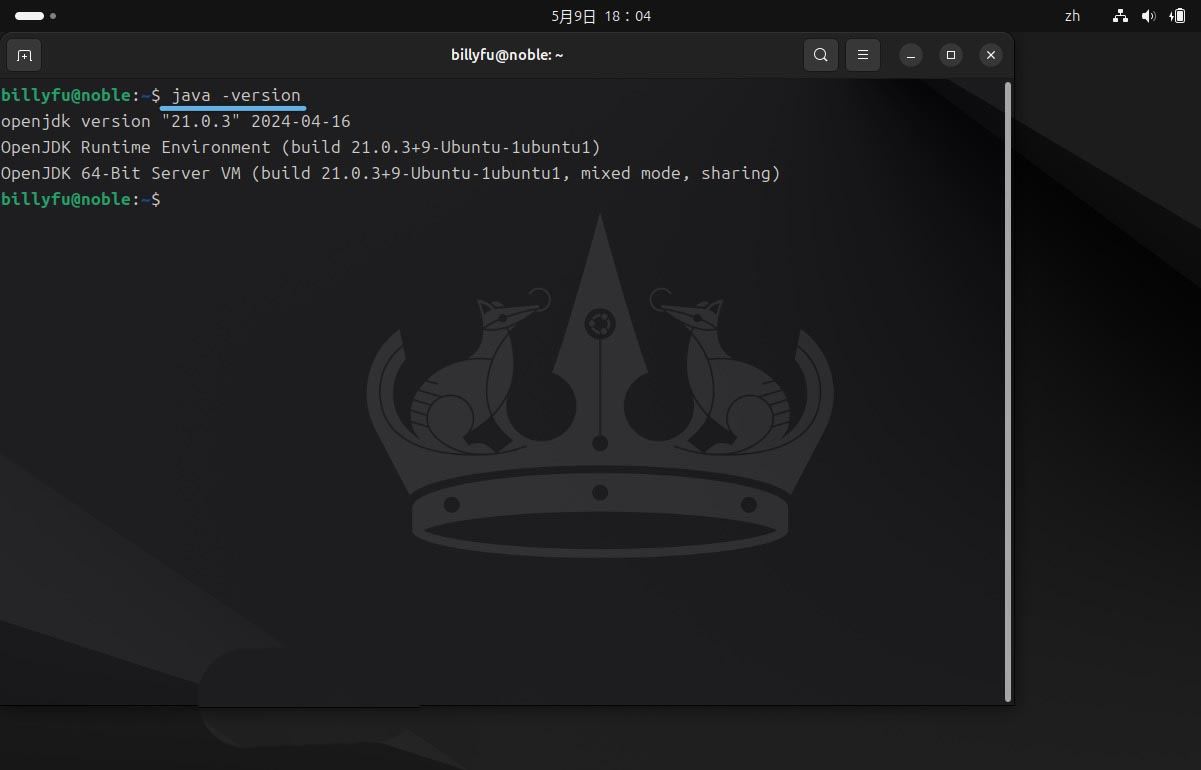Click the small workspace dot indicator
Screen dimensions: 1201x770
pyautogui.click(x=53, y=16)
